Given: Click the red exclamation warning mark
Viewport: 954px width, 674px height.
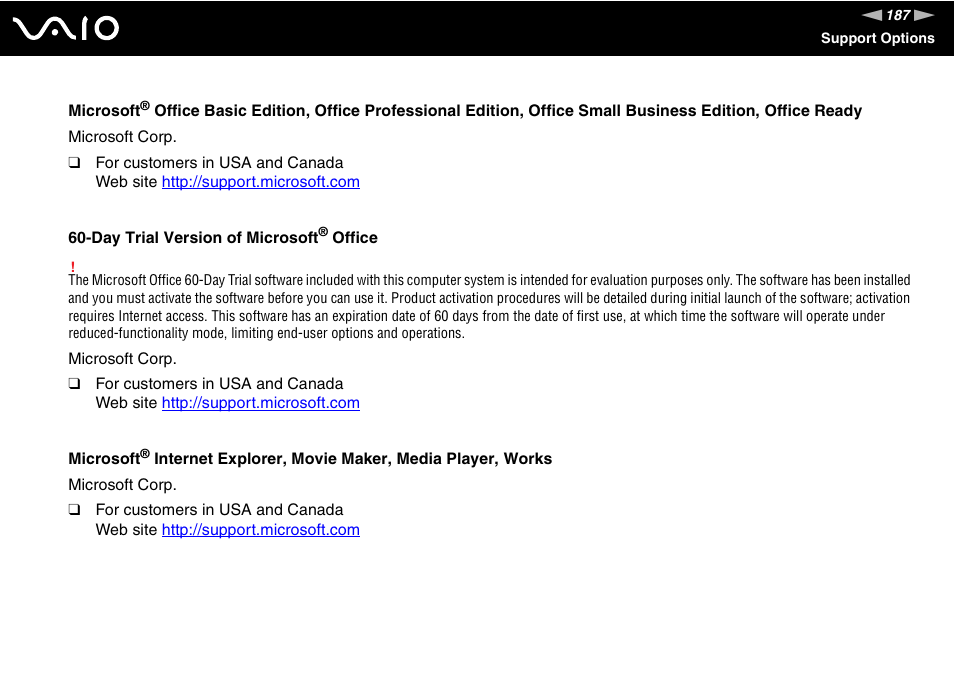Looking at the screenshot, I should click(x=72, y=266).
